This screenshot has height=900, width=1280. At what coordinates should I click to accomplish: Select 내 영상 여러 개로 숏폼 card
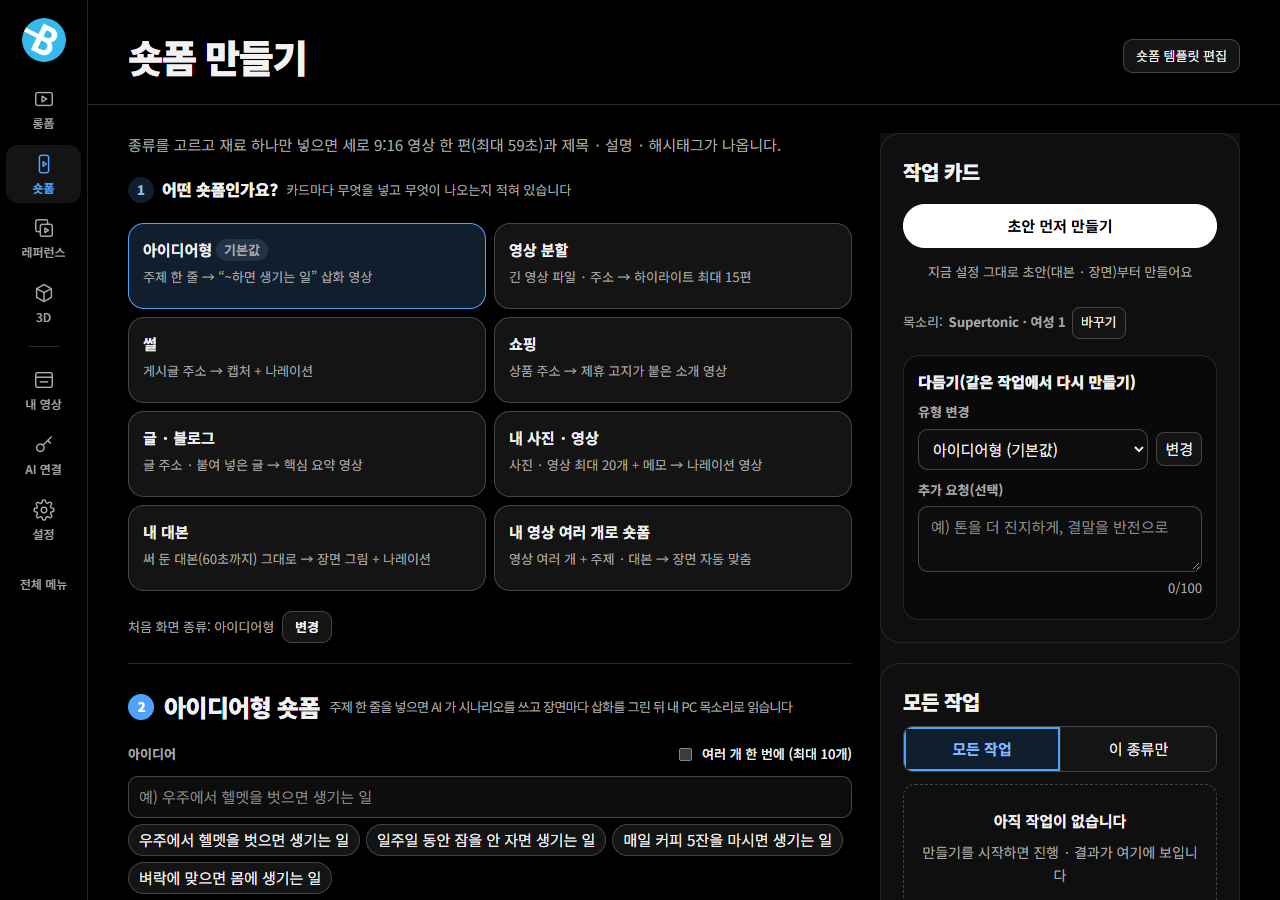coord(673,548)
